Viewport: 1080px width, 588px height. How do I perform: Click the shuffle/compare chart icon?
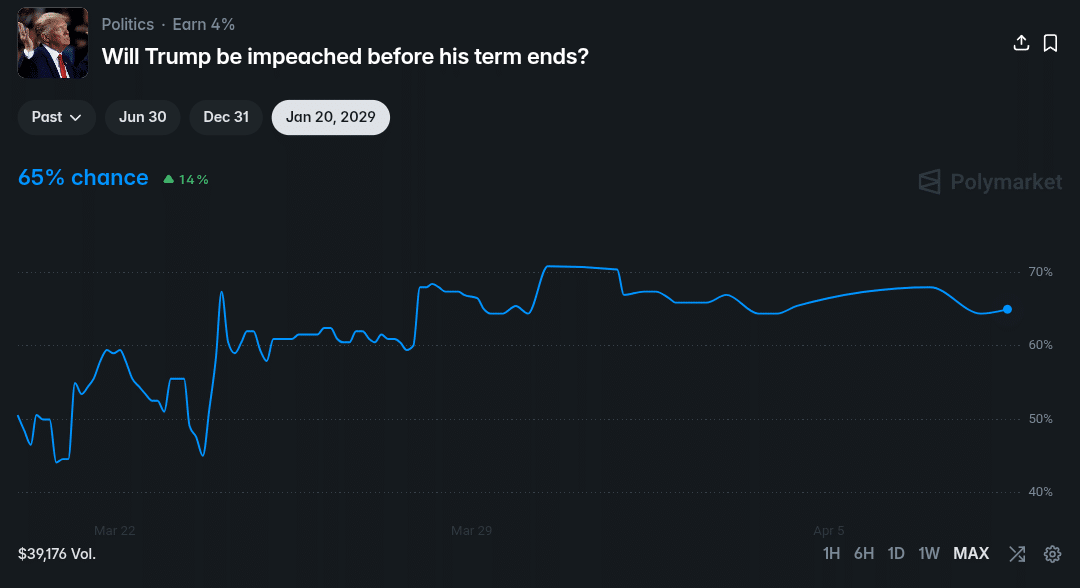[1017, 554]
